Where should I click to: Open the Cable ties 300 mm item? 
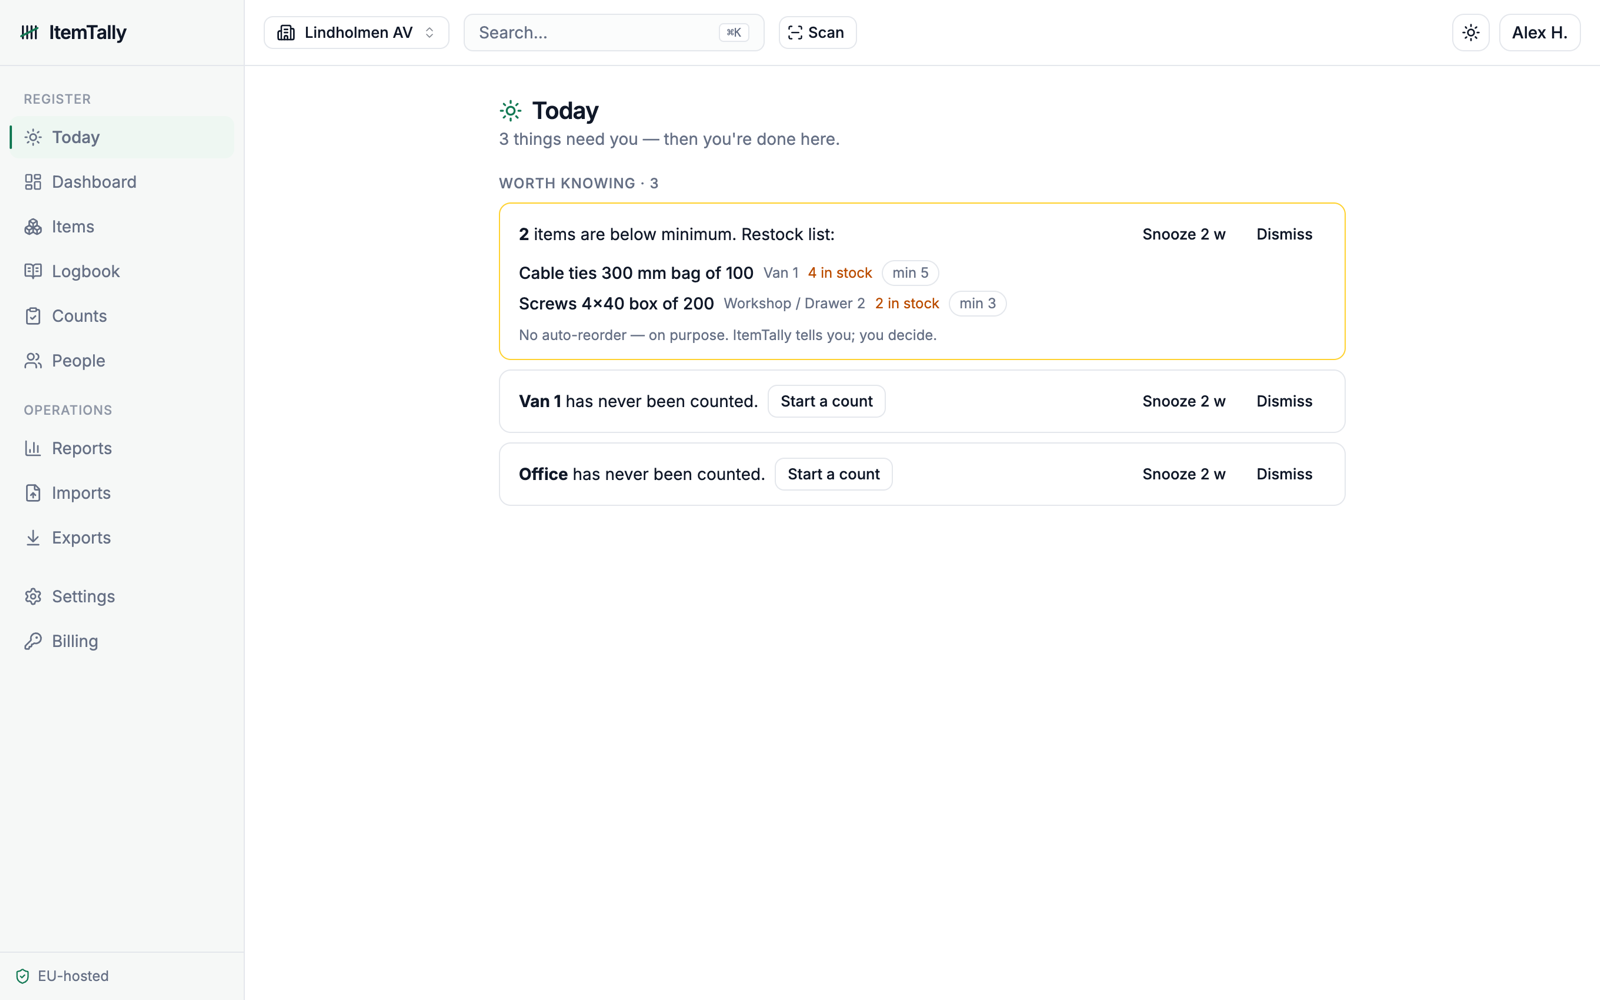[636, 273]
